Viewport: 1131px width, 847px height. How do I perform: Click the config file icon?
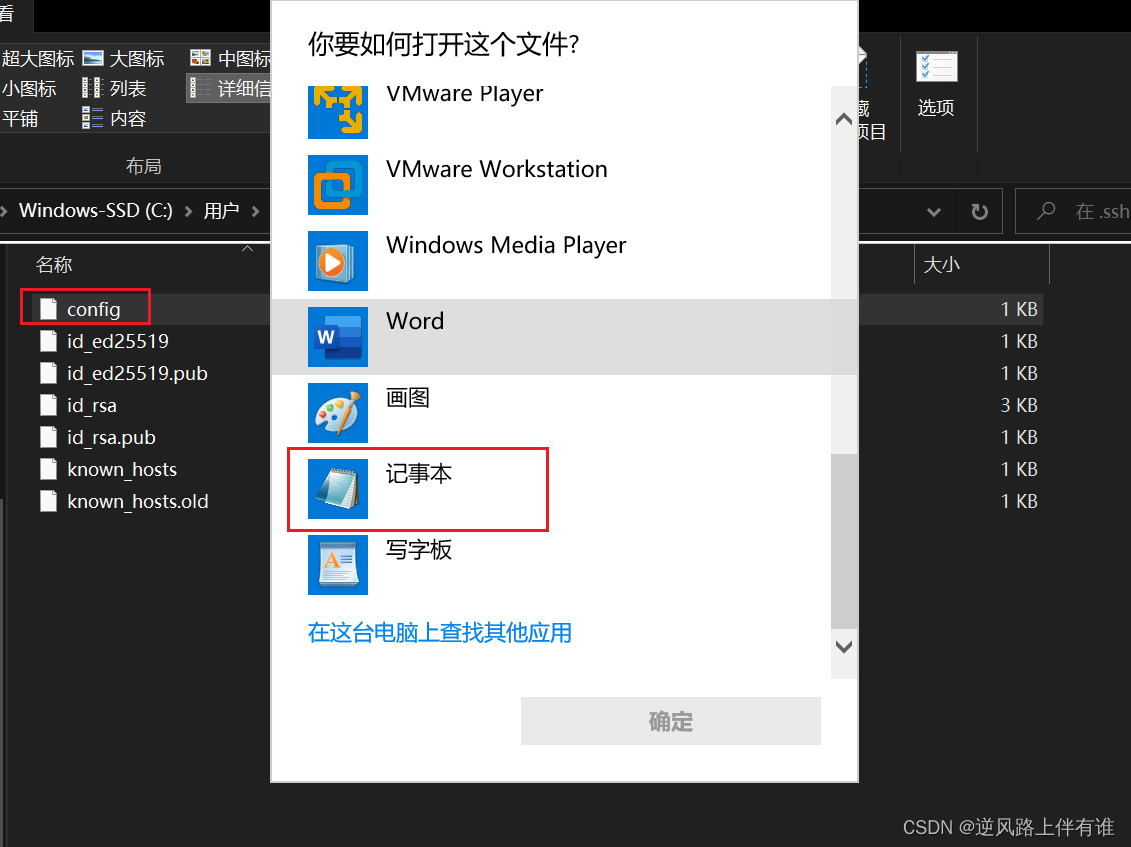[x=48, y=309]
